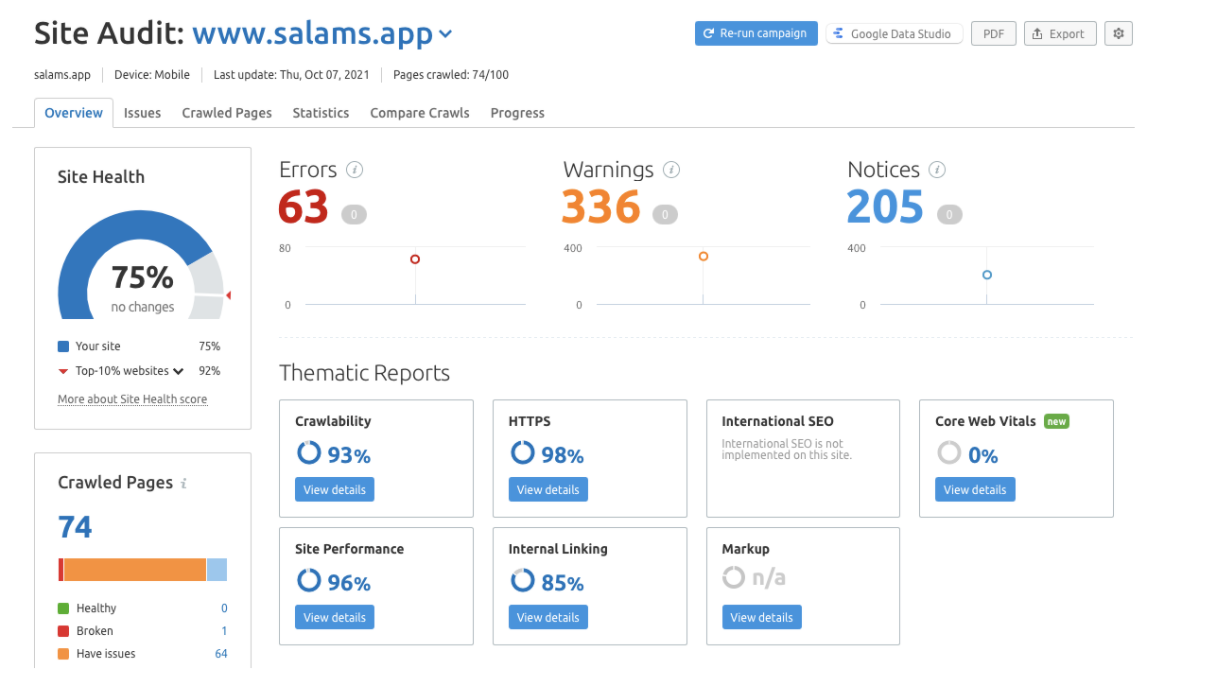Open the Compare Crawls tab
Image resolution: width=1206 pixels, height=700 pixels.
click(419, 113)
